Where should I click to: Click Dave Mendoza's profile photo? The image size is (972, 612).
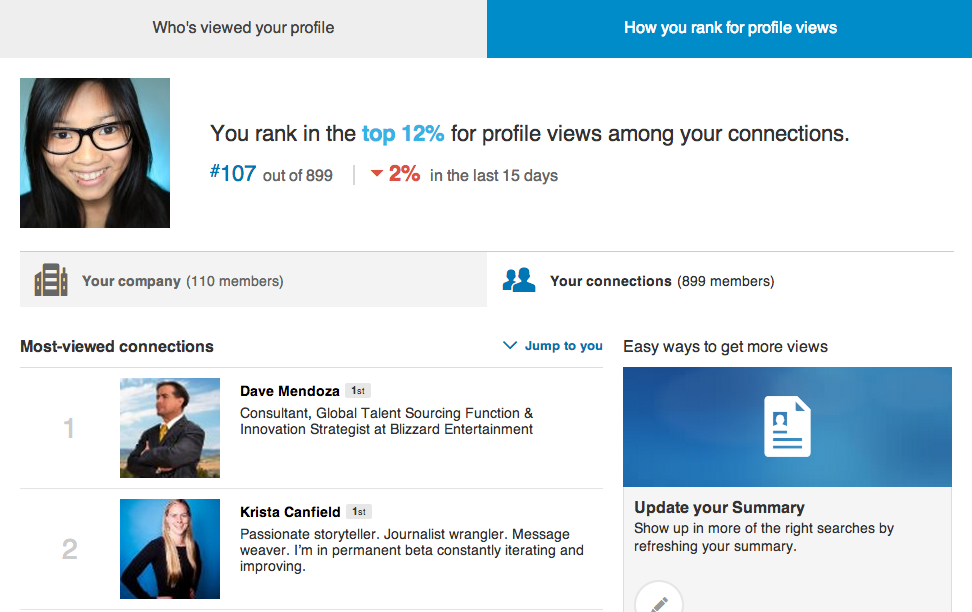[x=169, y=427]
